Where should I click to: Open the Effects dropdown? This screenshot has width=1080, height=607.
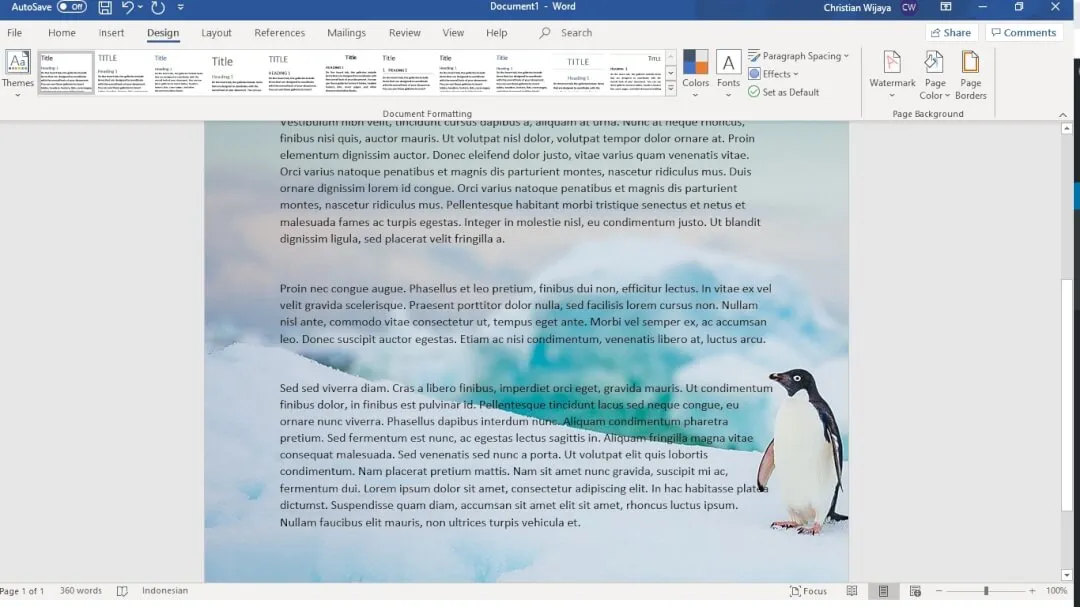(773, 74)
